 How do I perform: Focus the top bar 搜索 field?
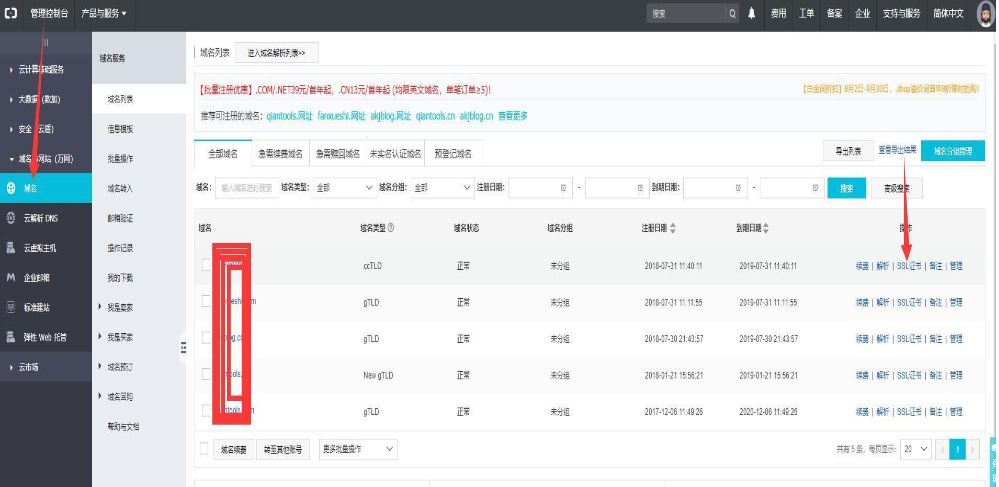click(x=686, y=13)
